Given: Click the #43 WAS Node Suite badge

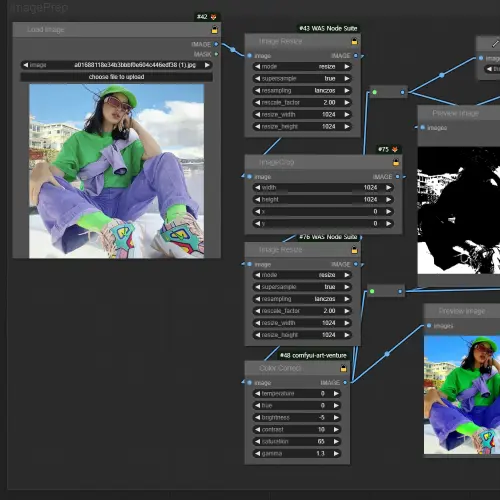Looking at the screenshot, I should (328, 28).
